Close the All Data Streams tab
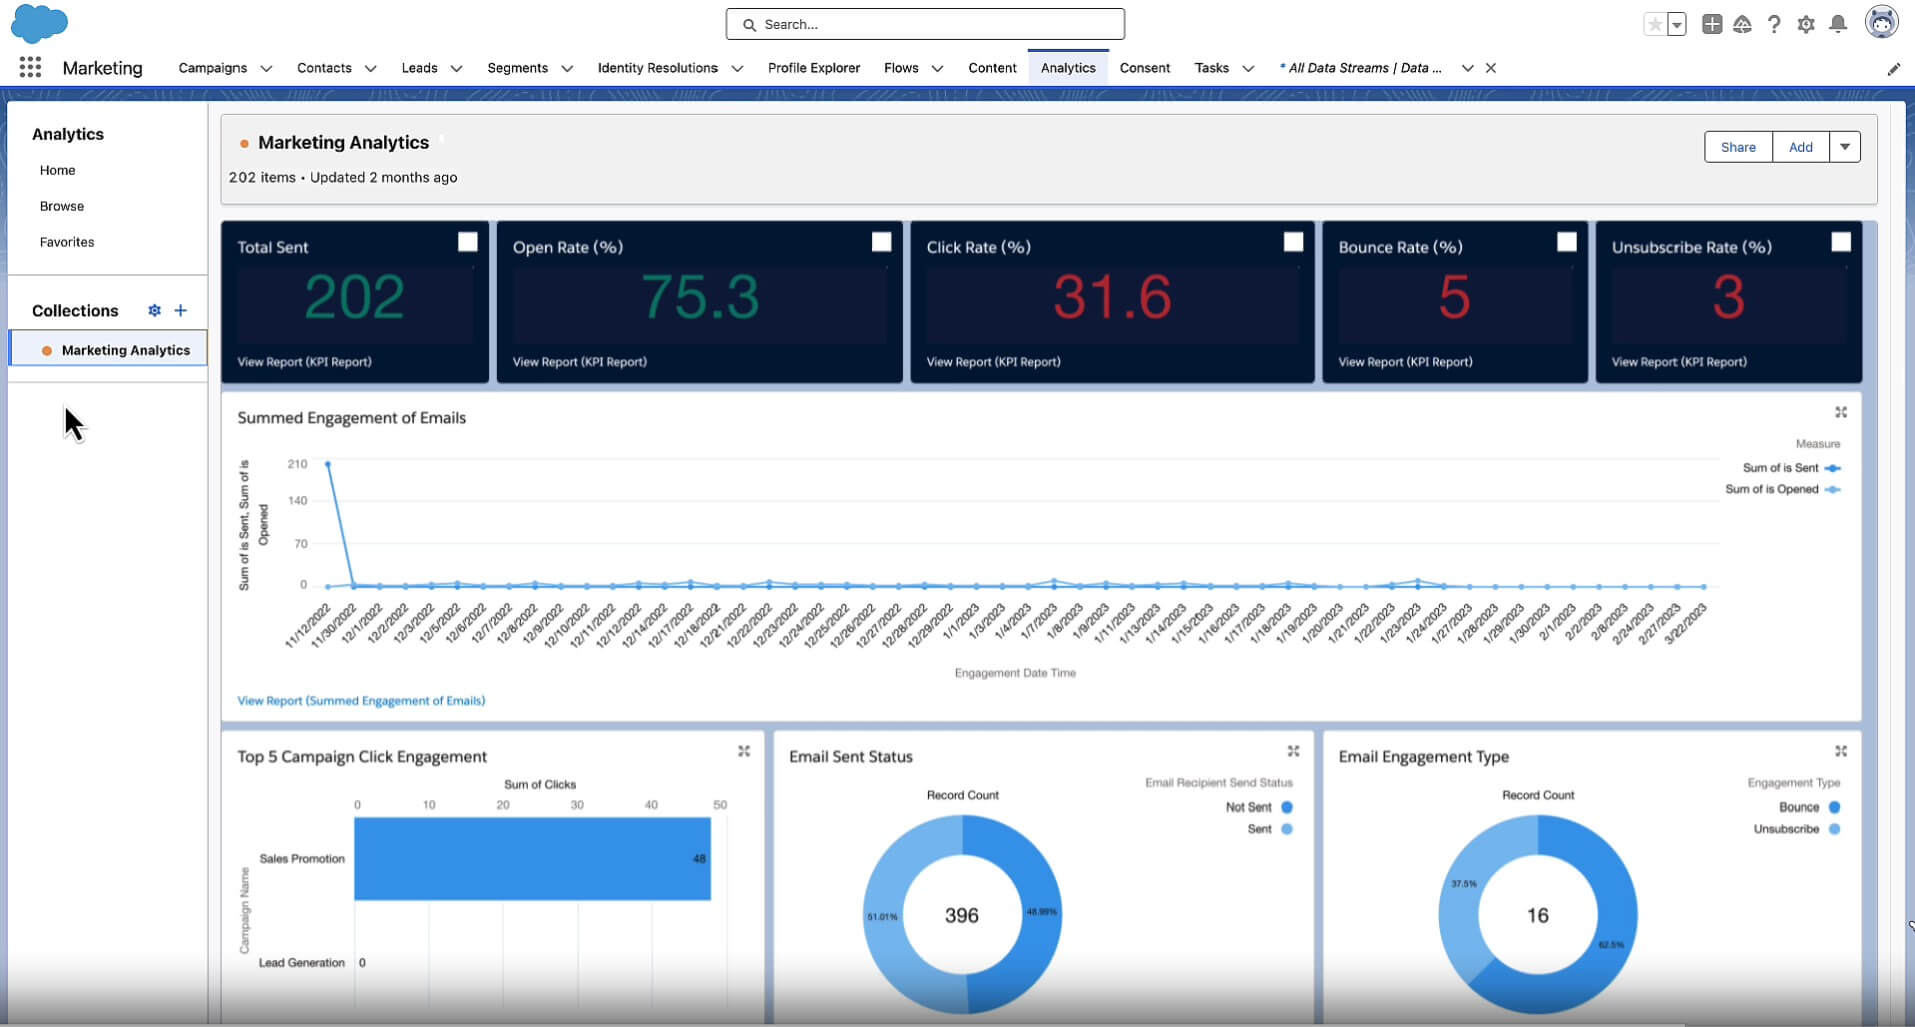 1491,68
